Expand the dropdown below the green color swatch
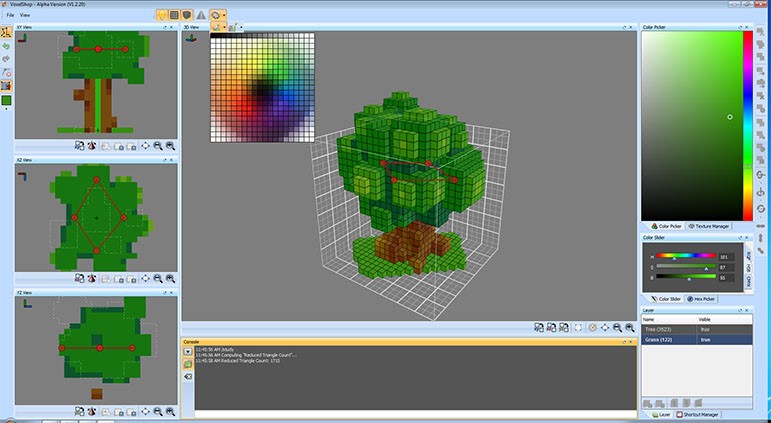The width and height of the screenshot is (771, 423). pos(6,110)
